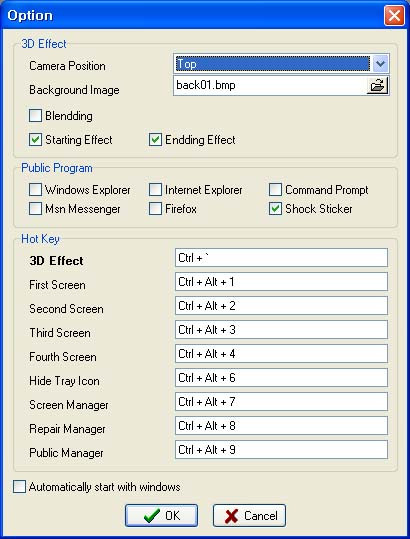Click the Hide Tray Icon hotkey field

281,377
